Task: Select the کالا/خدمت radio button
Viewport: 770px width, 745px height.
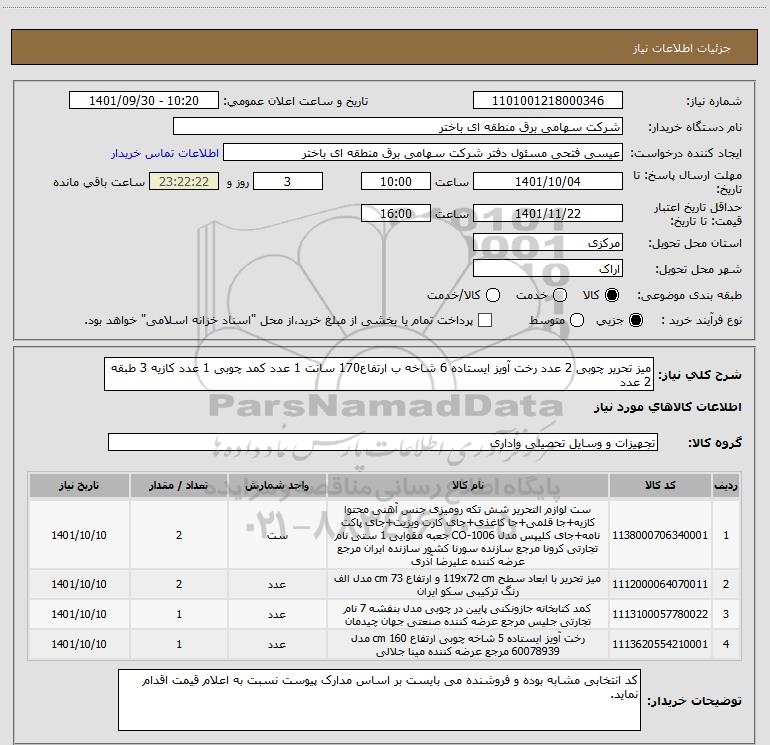Action: (x=493, y=295)
